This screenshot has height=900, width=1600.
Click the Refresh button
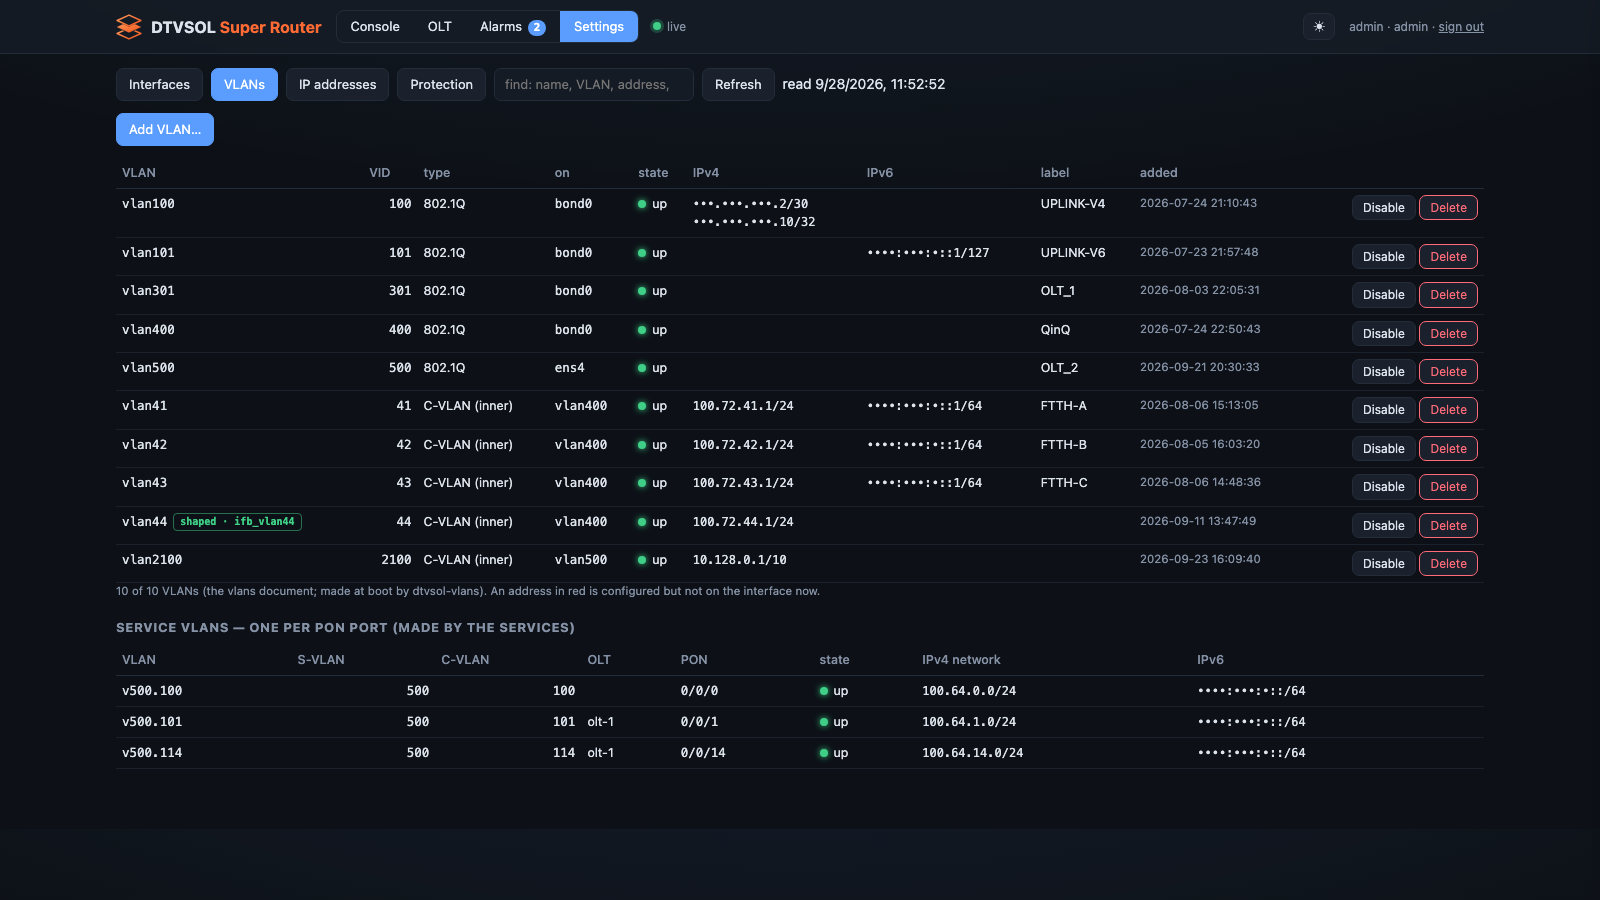click(738, 85)
